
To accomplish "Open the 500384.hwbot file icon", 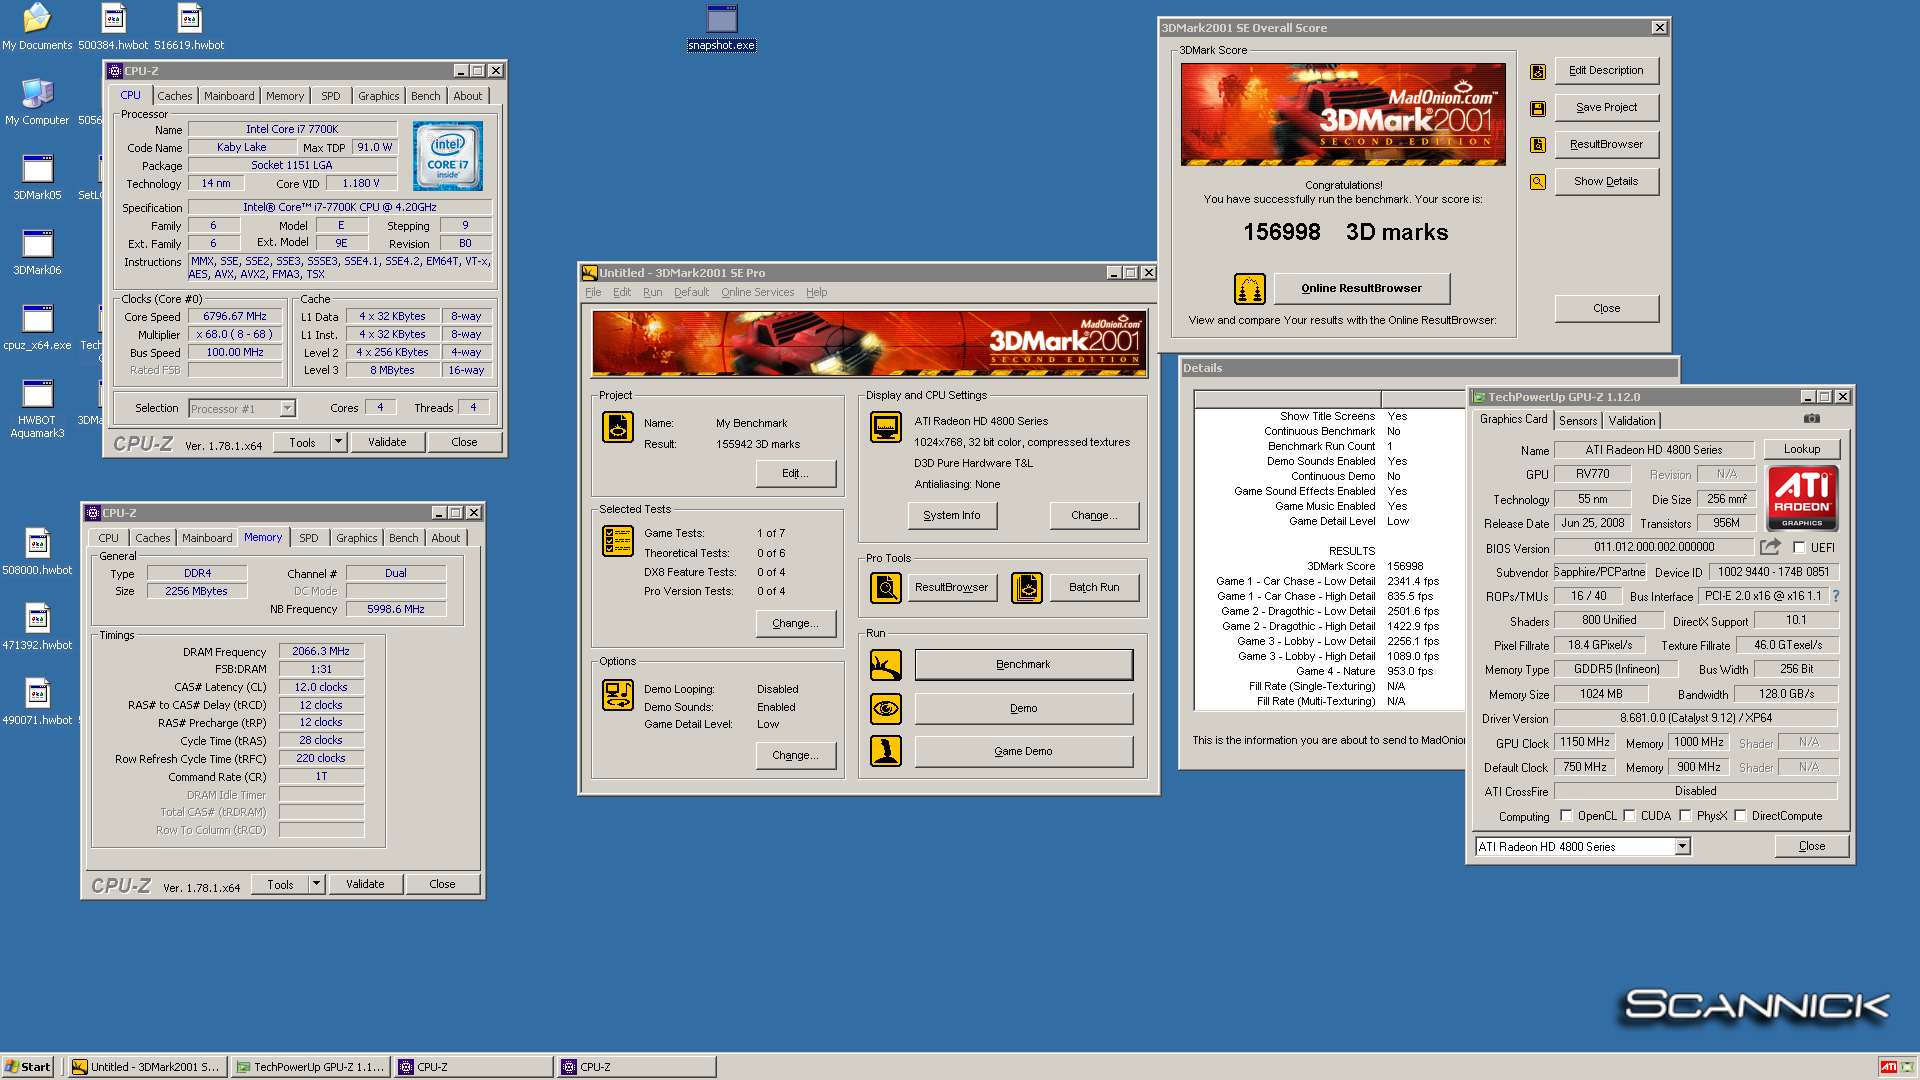I will pyautogui.click(x=113, y=27).
